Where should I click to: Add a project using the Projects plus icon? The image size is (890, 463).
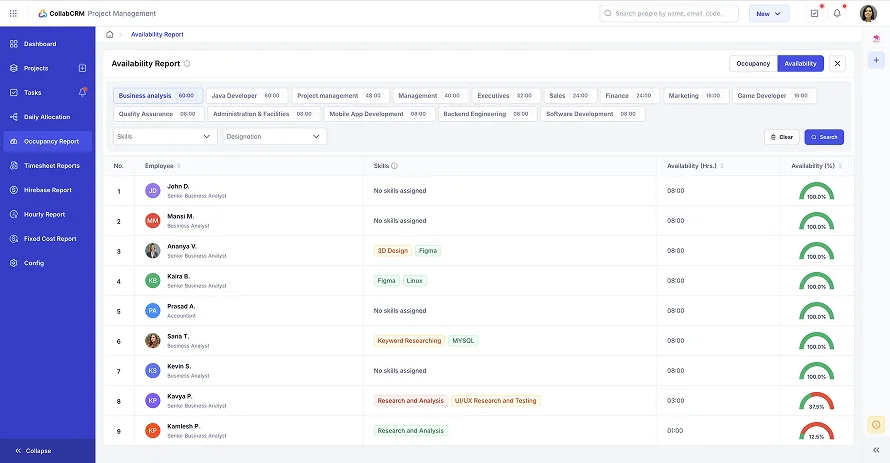pos(82,68)
